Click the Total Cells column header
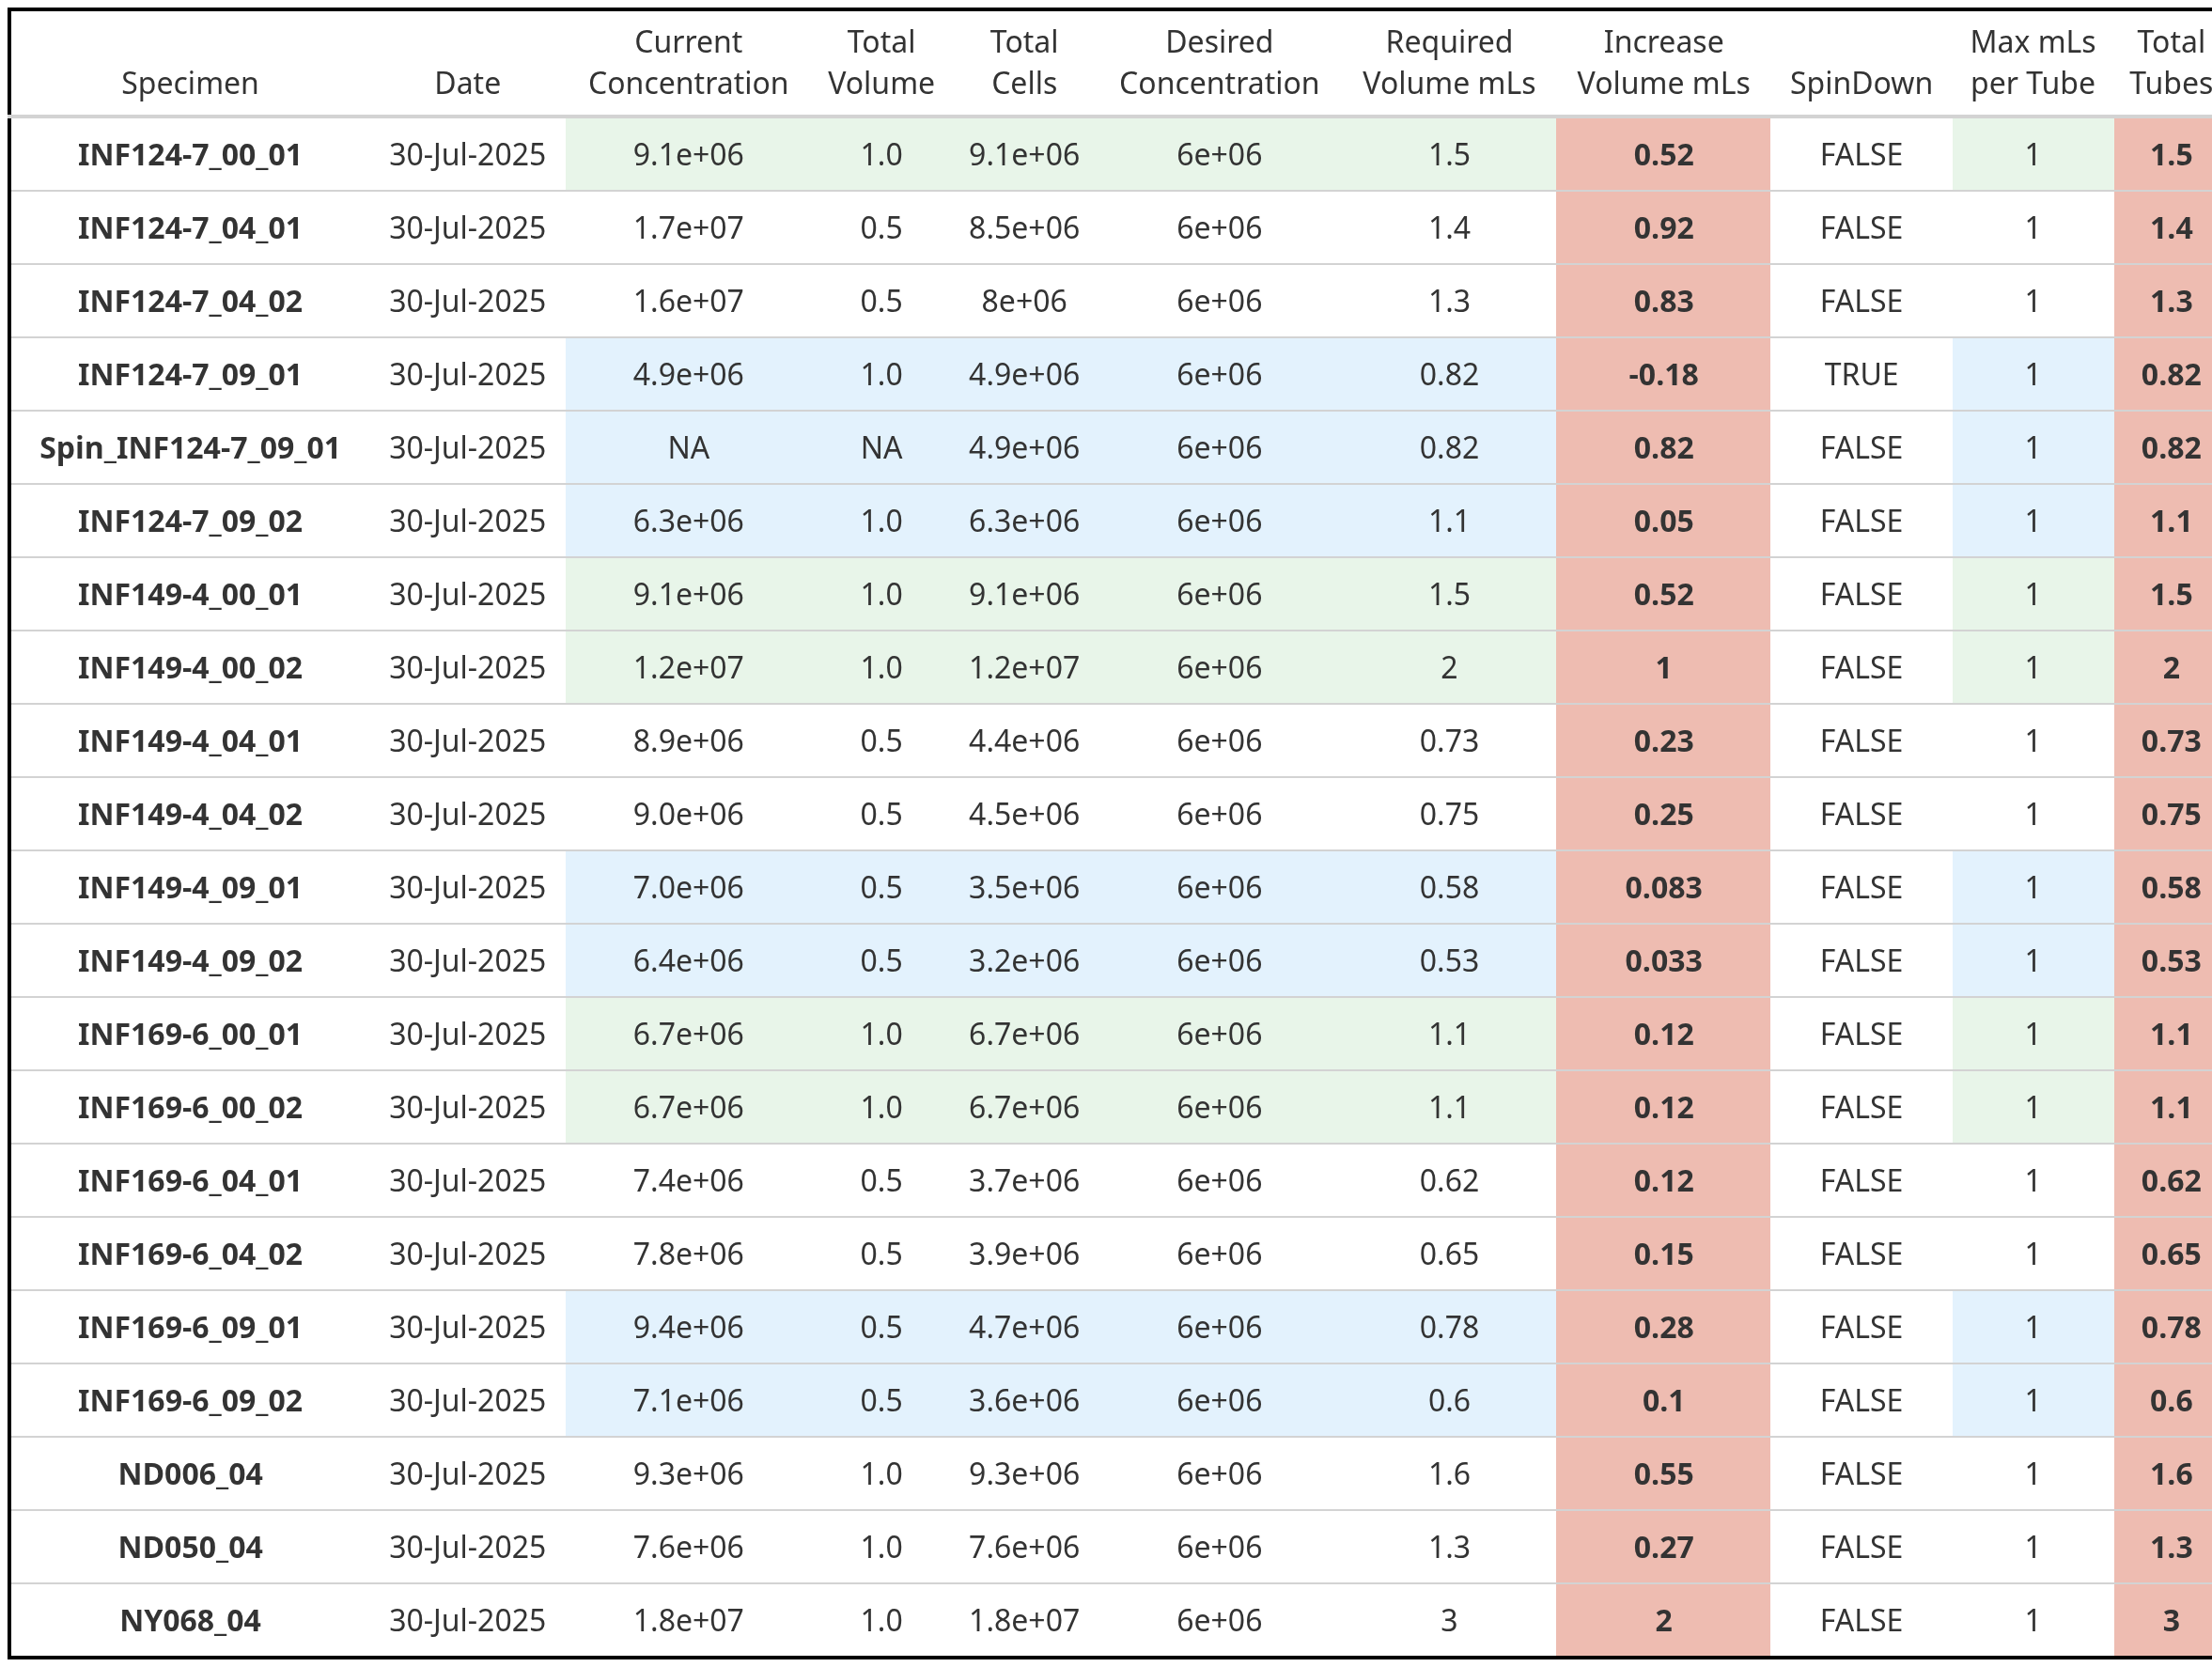 (x=1023, y=62)
